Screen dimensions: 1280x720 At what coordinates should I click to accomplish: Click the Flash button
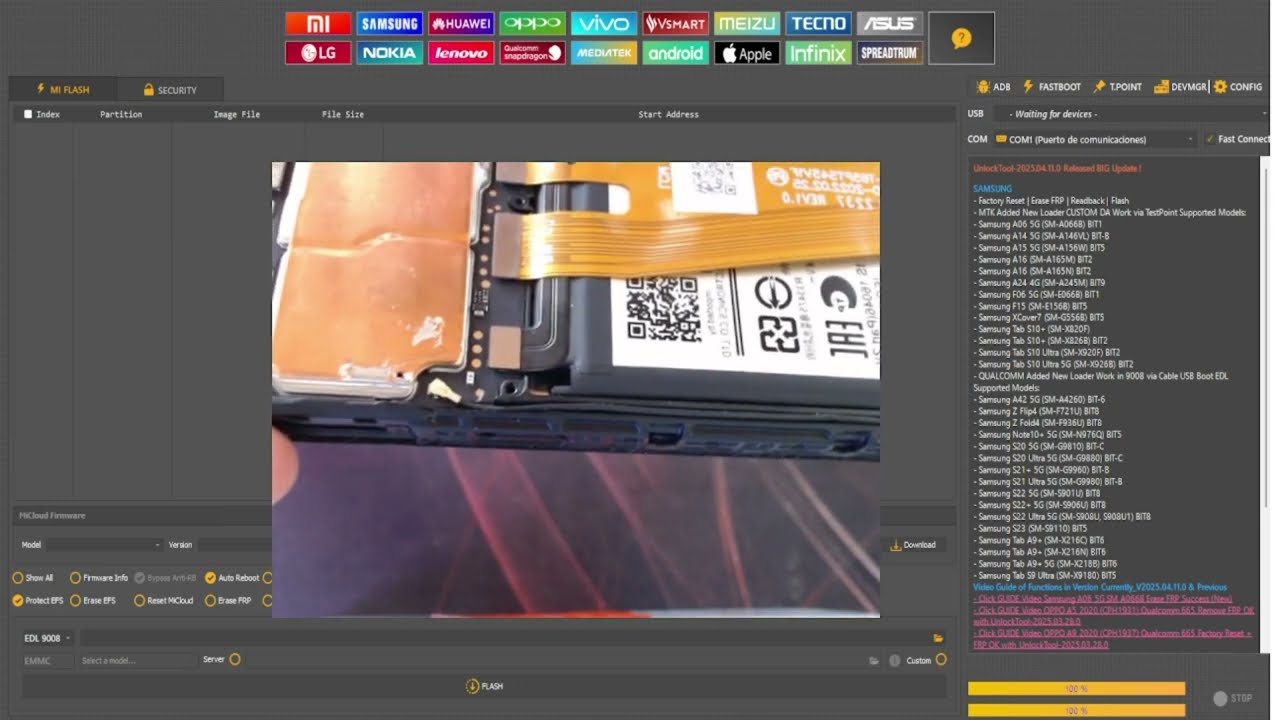pos(484,686)
